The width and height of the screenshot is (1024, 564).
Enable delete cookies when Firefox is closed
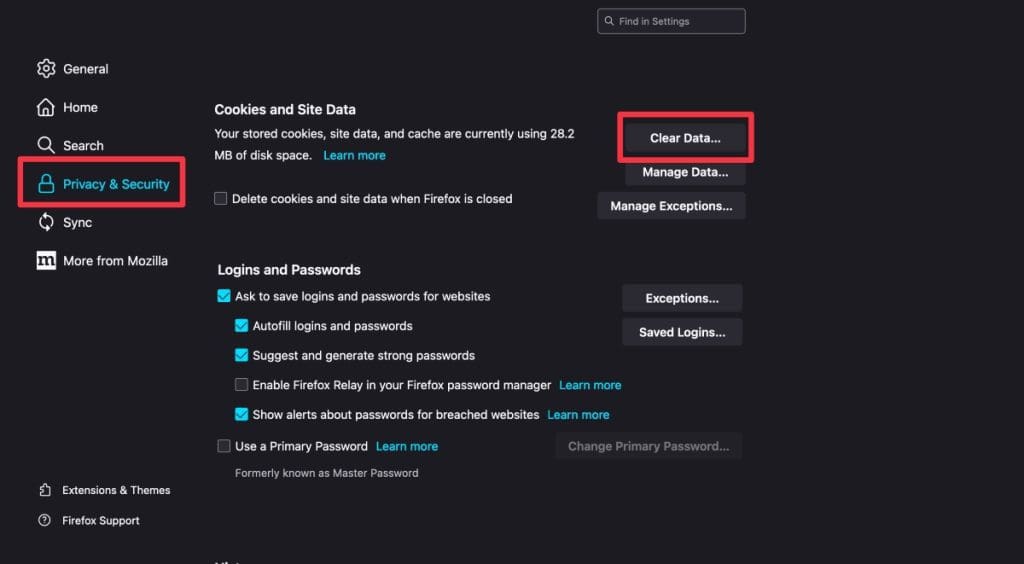click(221, 199)
